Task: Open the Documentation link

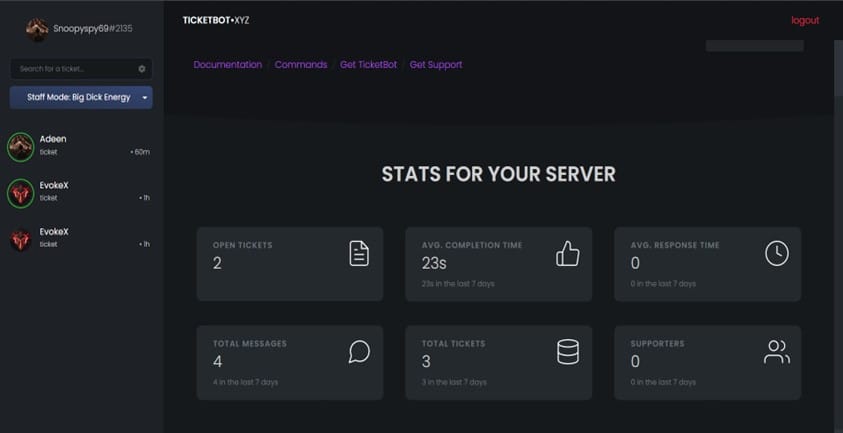Action: 228,65
